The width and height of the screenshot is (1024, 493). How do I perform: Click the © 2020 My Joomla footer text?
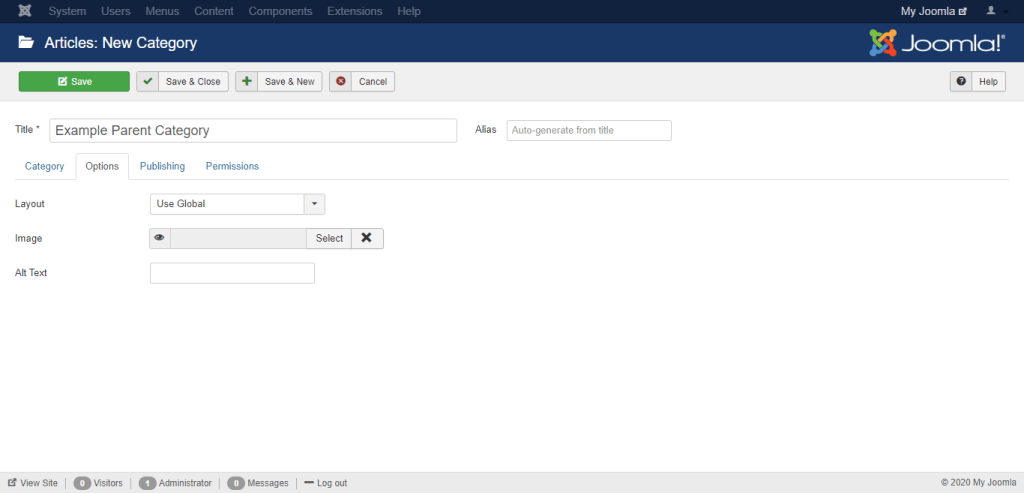coord(978,483)
